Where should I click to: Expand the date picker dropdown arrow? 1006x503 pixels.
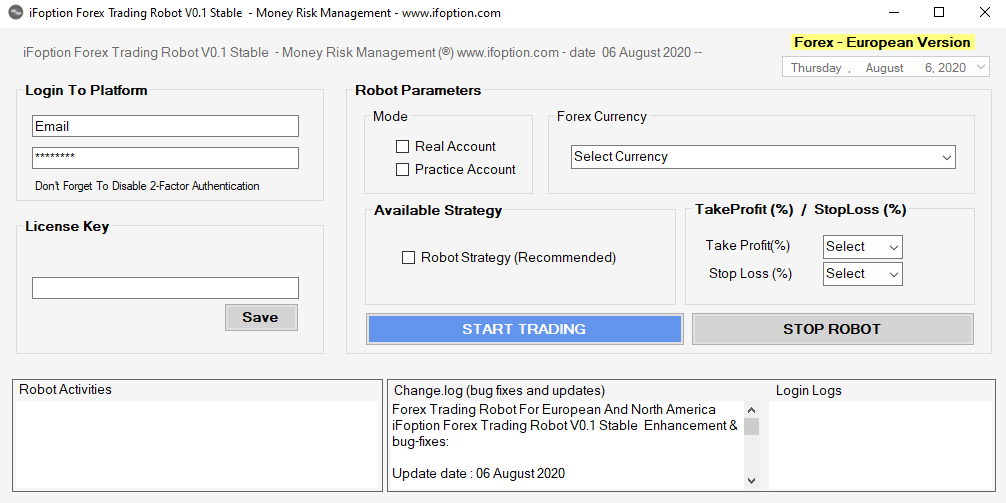coord(981,67)
